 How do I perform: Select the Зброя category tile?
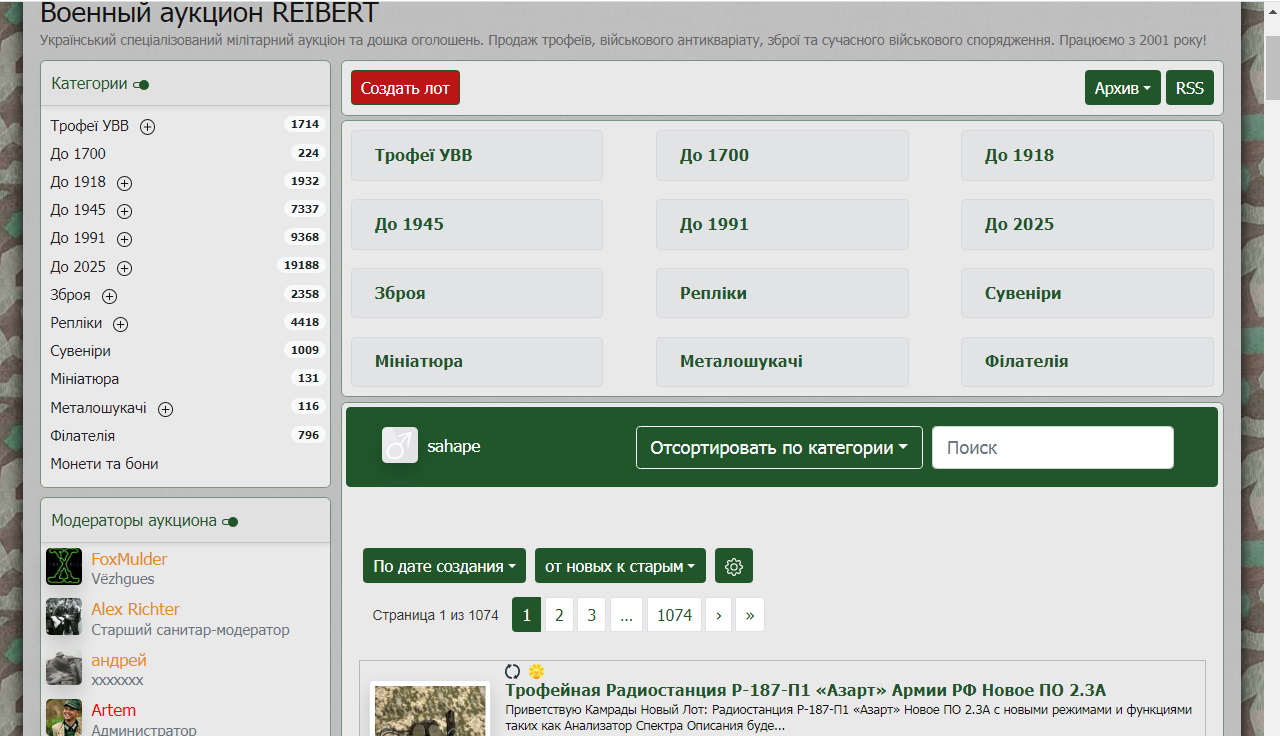click(477, 293)
